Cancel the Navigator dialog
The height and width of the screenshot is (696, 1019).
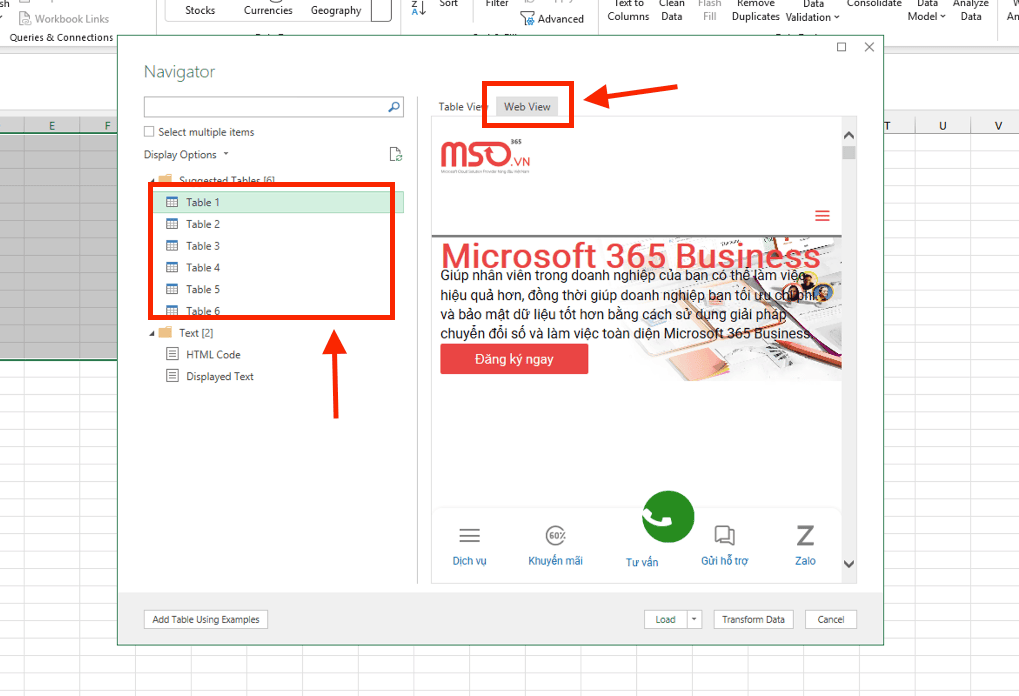pos(831,619)
